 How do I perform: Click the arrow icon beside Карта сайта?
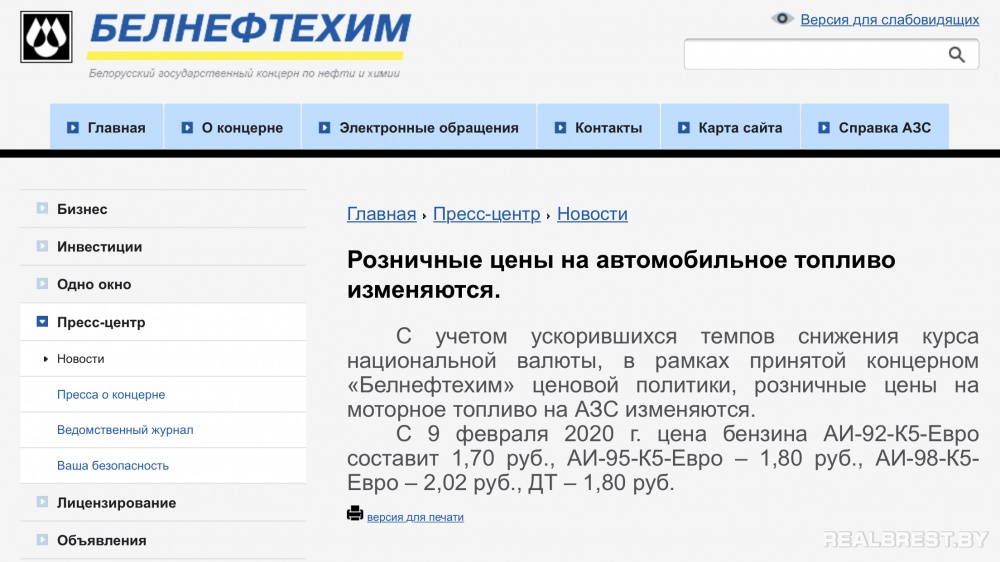coord(684,128)
